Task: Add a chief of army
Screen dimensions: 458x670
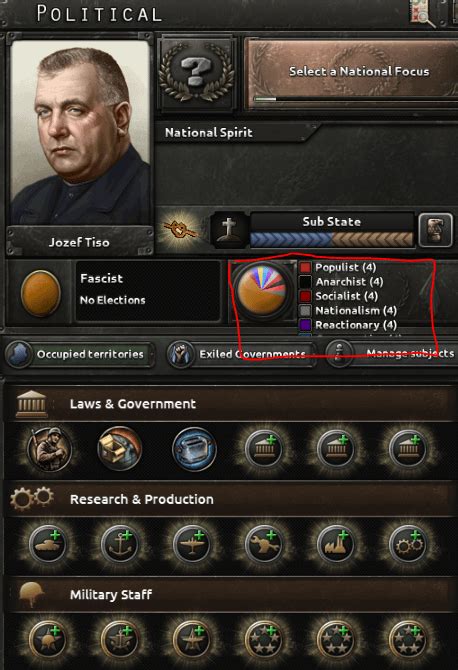Action: click(48, 640)
